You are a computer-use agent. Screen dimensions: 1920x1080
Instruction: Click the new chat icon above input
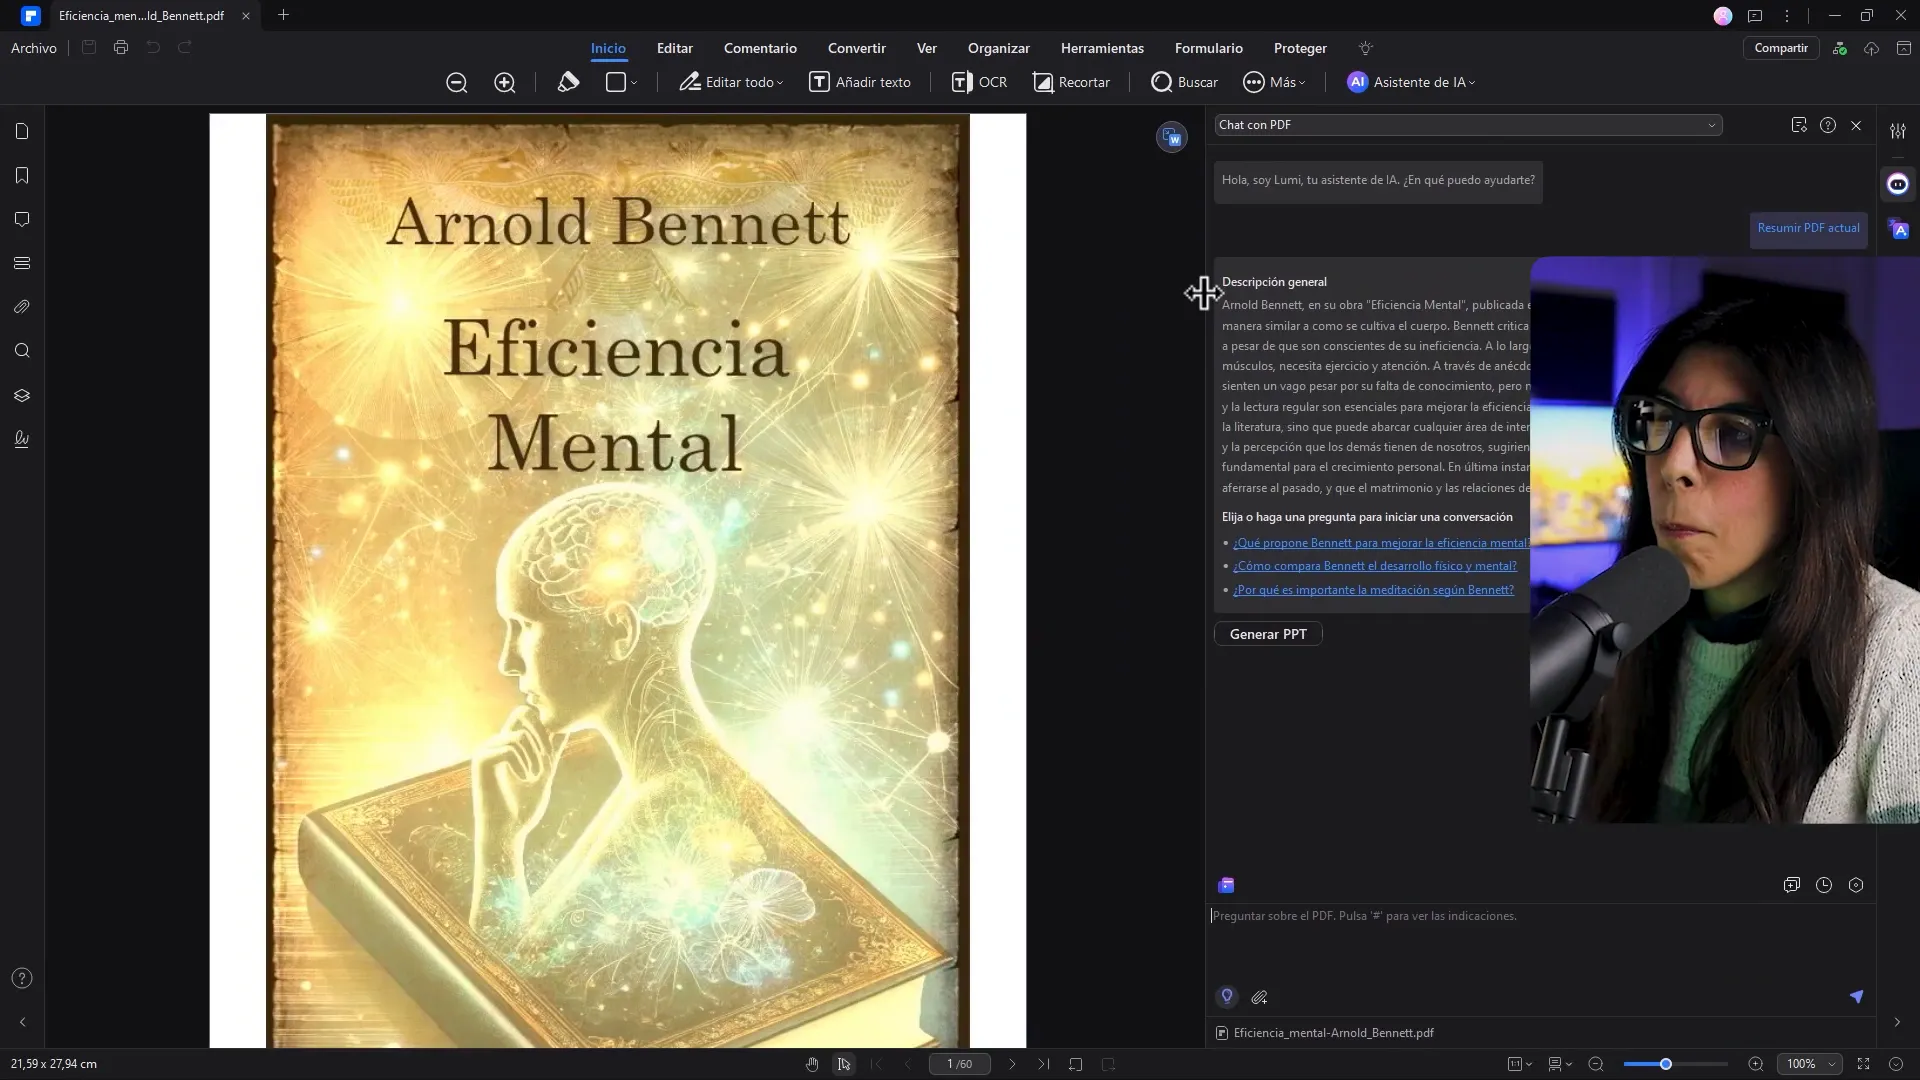[x=1792, y=885]
